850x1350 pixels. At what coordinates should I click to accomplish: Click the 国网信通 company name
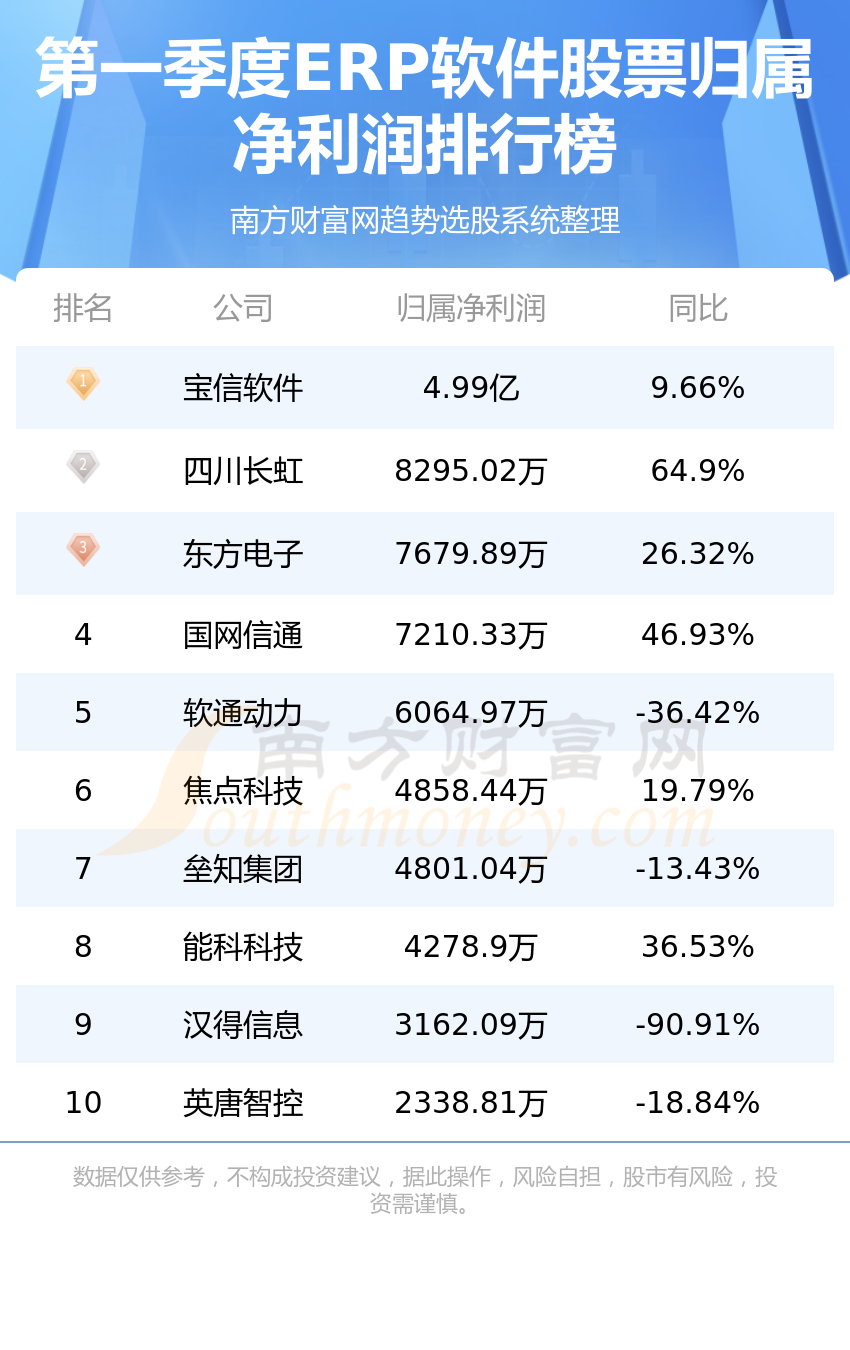(x=243, y=635)
